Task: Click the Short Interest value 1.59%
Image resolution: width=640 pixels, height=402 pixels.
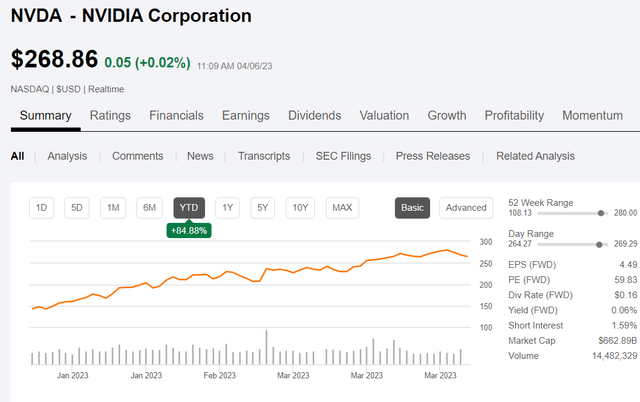Action: (x=624, y=325)
